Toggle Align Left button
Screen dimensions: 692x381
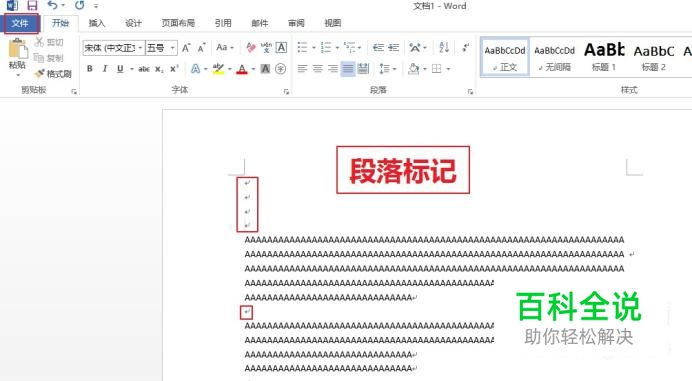(x=302, y=69)
